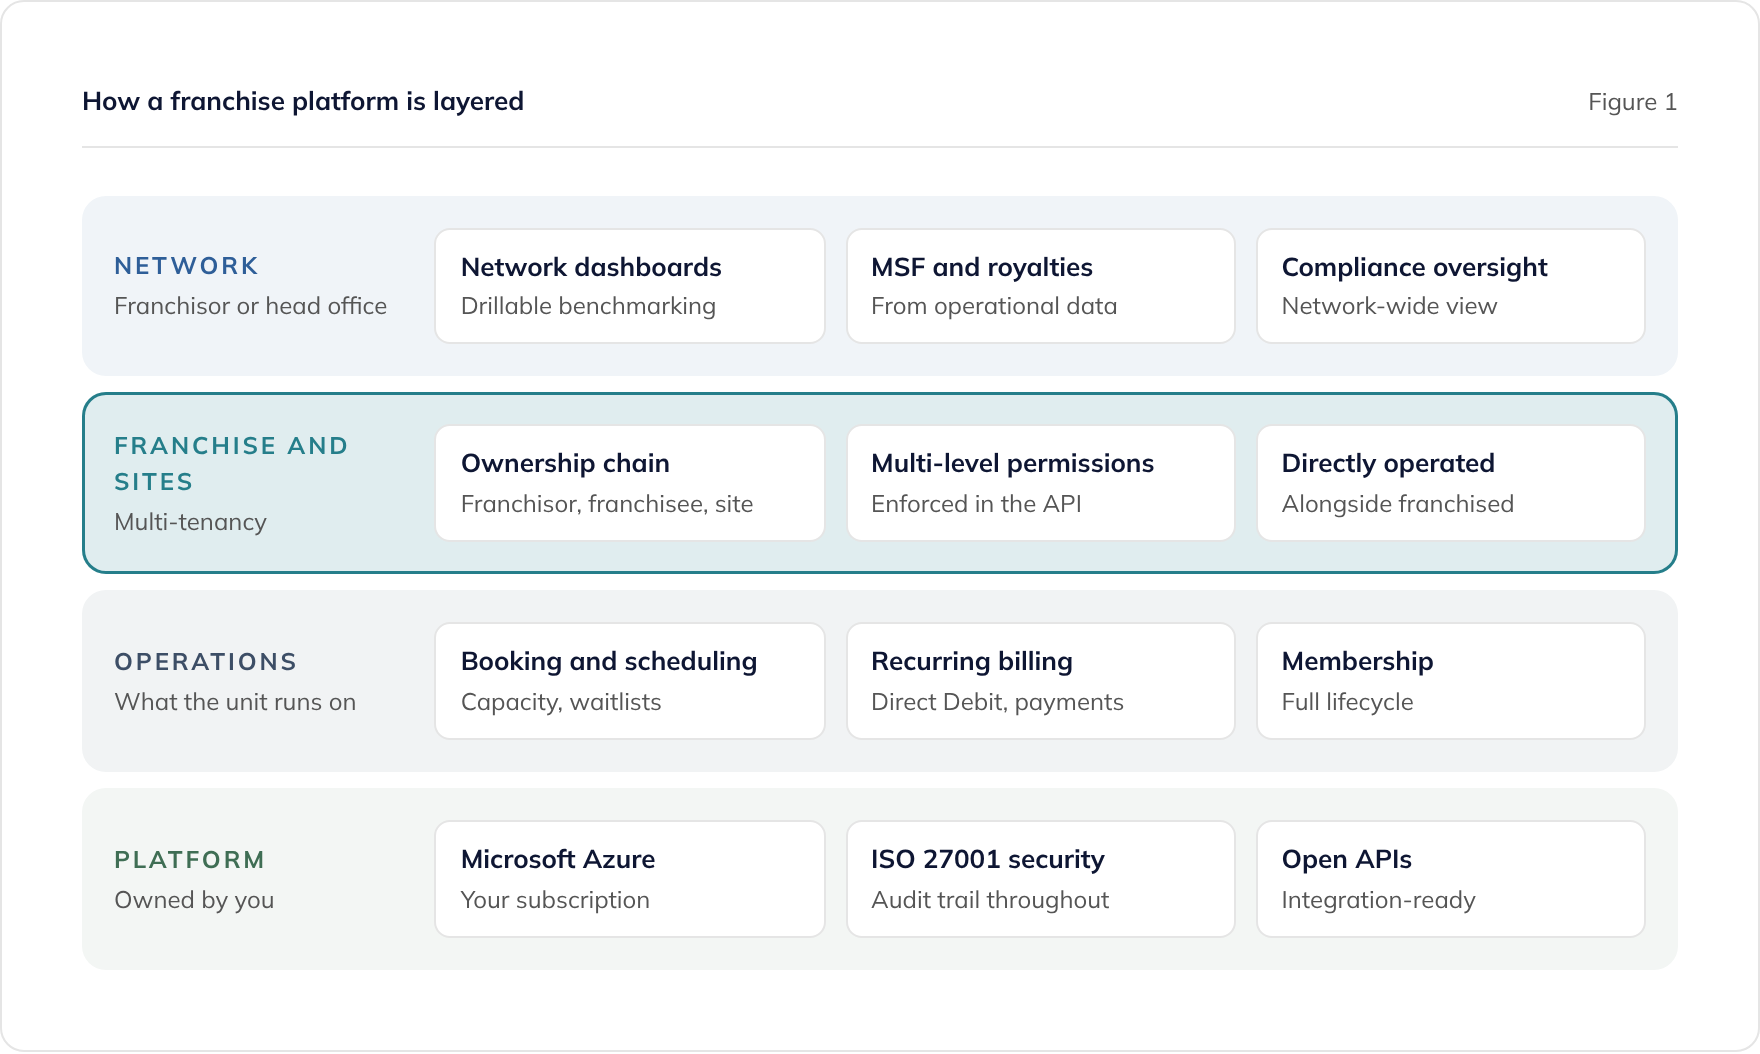The image size is (1760, 1054).
Task: Select the Ownership chain card
Action: [x=630, y=483]
